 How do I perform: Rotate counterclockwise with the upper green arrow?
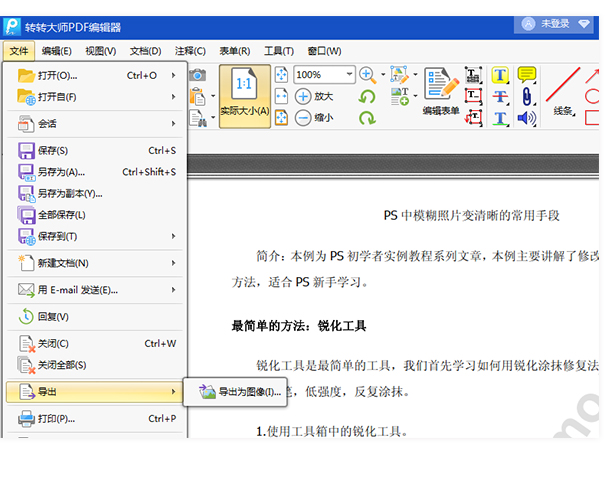367,96
